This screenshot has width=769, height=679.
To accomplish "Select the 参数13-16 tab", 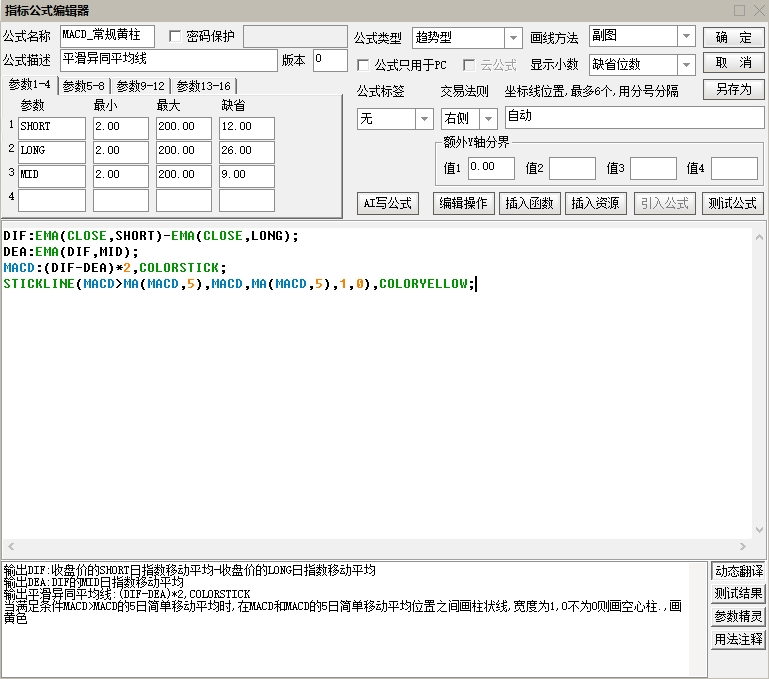I will click(x=204, y=86).
